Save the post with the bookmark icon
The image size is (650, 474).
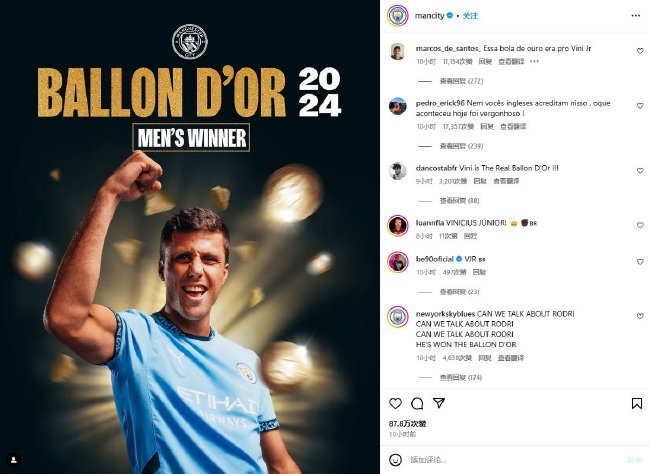pyautogui.click(x=637, y=403)
